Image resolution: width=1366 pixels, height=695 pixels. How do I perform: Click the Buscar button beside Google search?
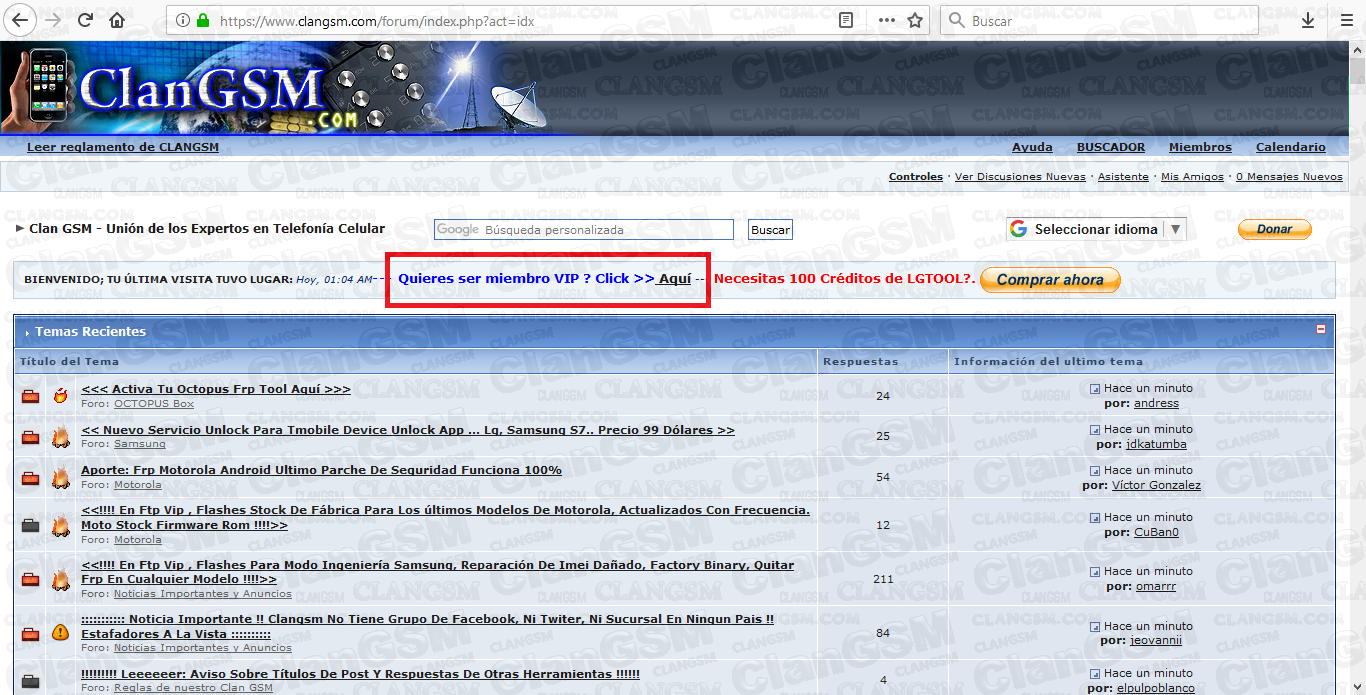click(x=770, y=230)
